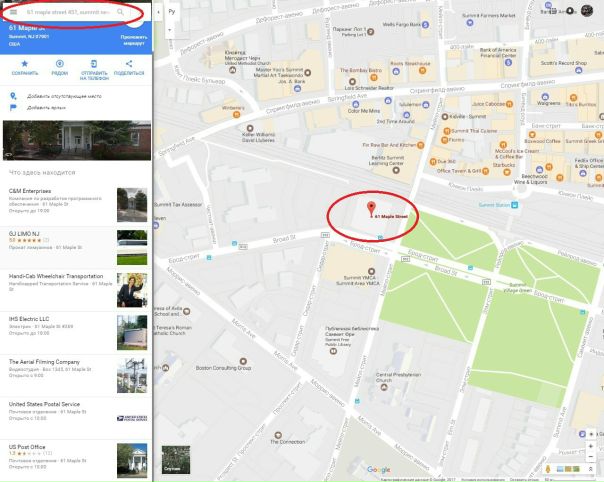
Task: Expand the imagery strip chevron at bottom right
Action: tap(592, 467)
